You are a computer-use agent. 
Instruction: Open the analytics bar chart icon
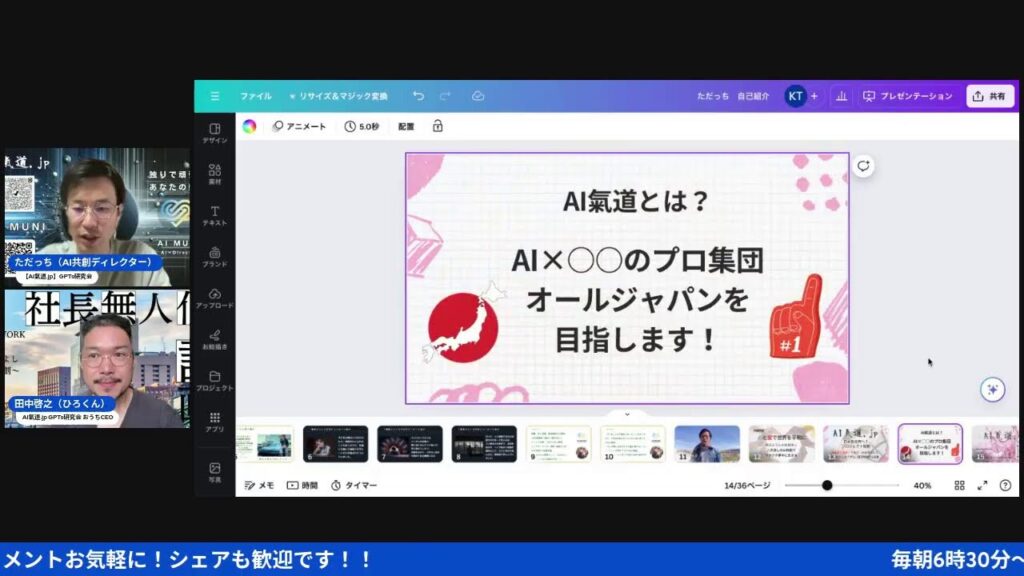pyautogui.click(x=841, y=96)
